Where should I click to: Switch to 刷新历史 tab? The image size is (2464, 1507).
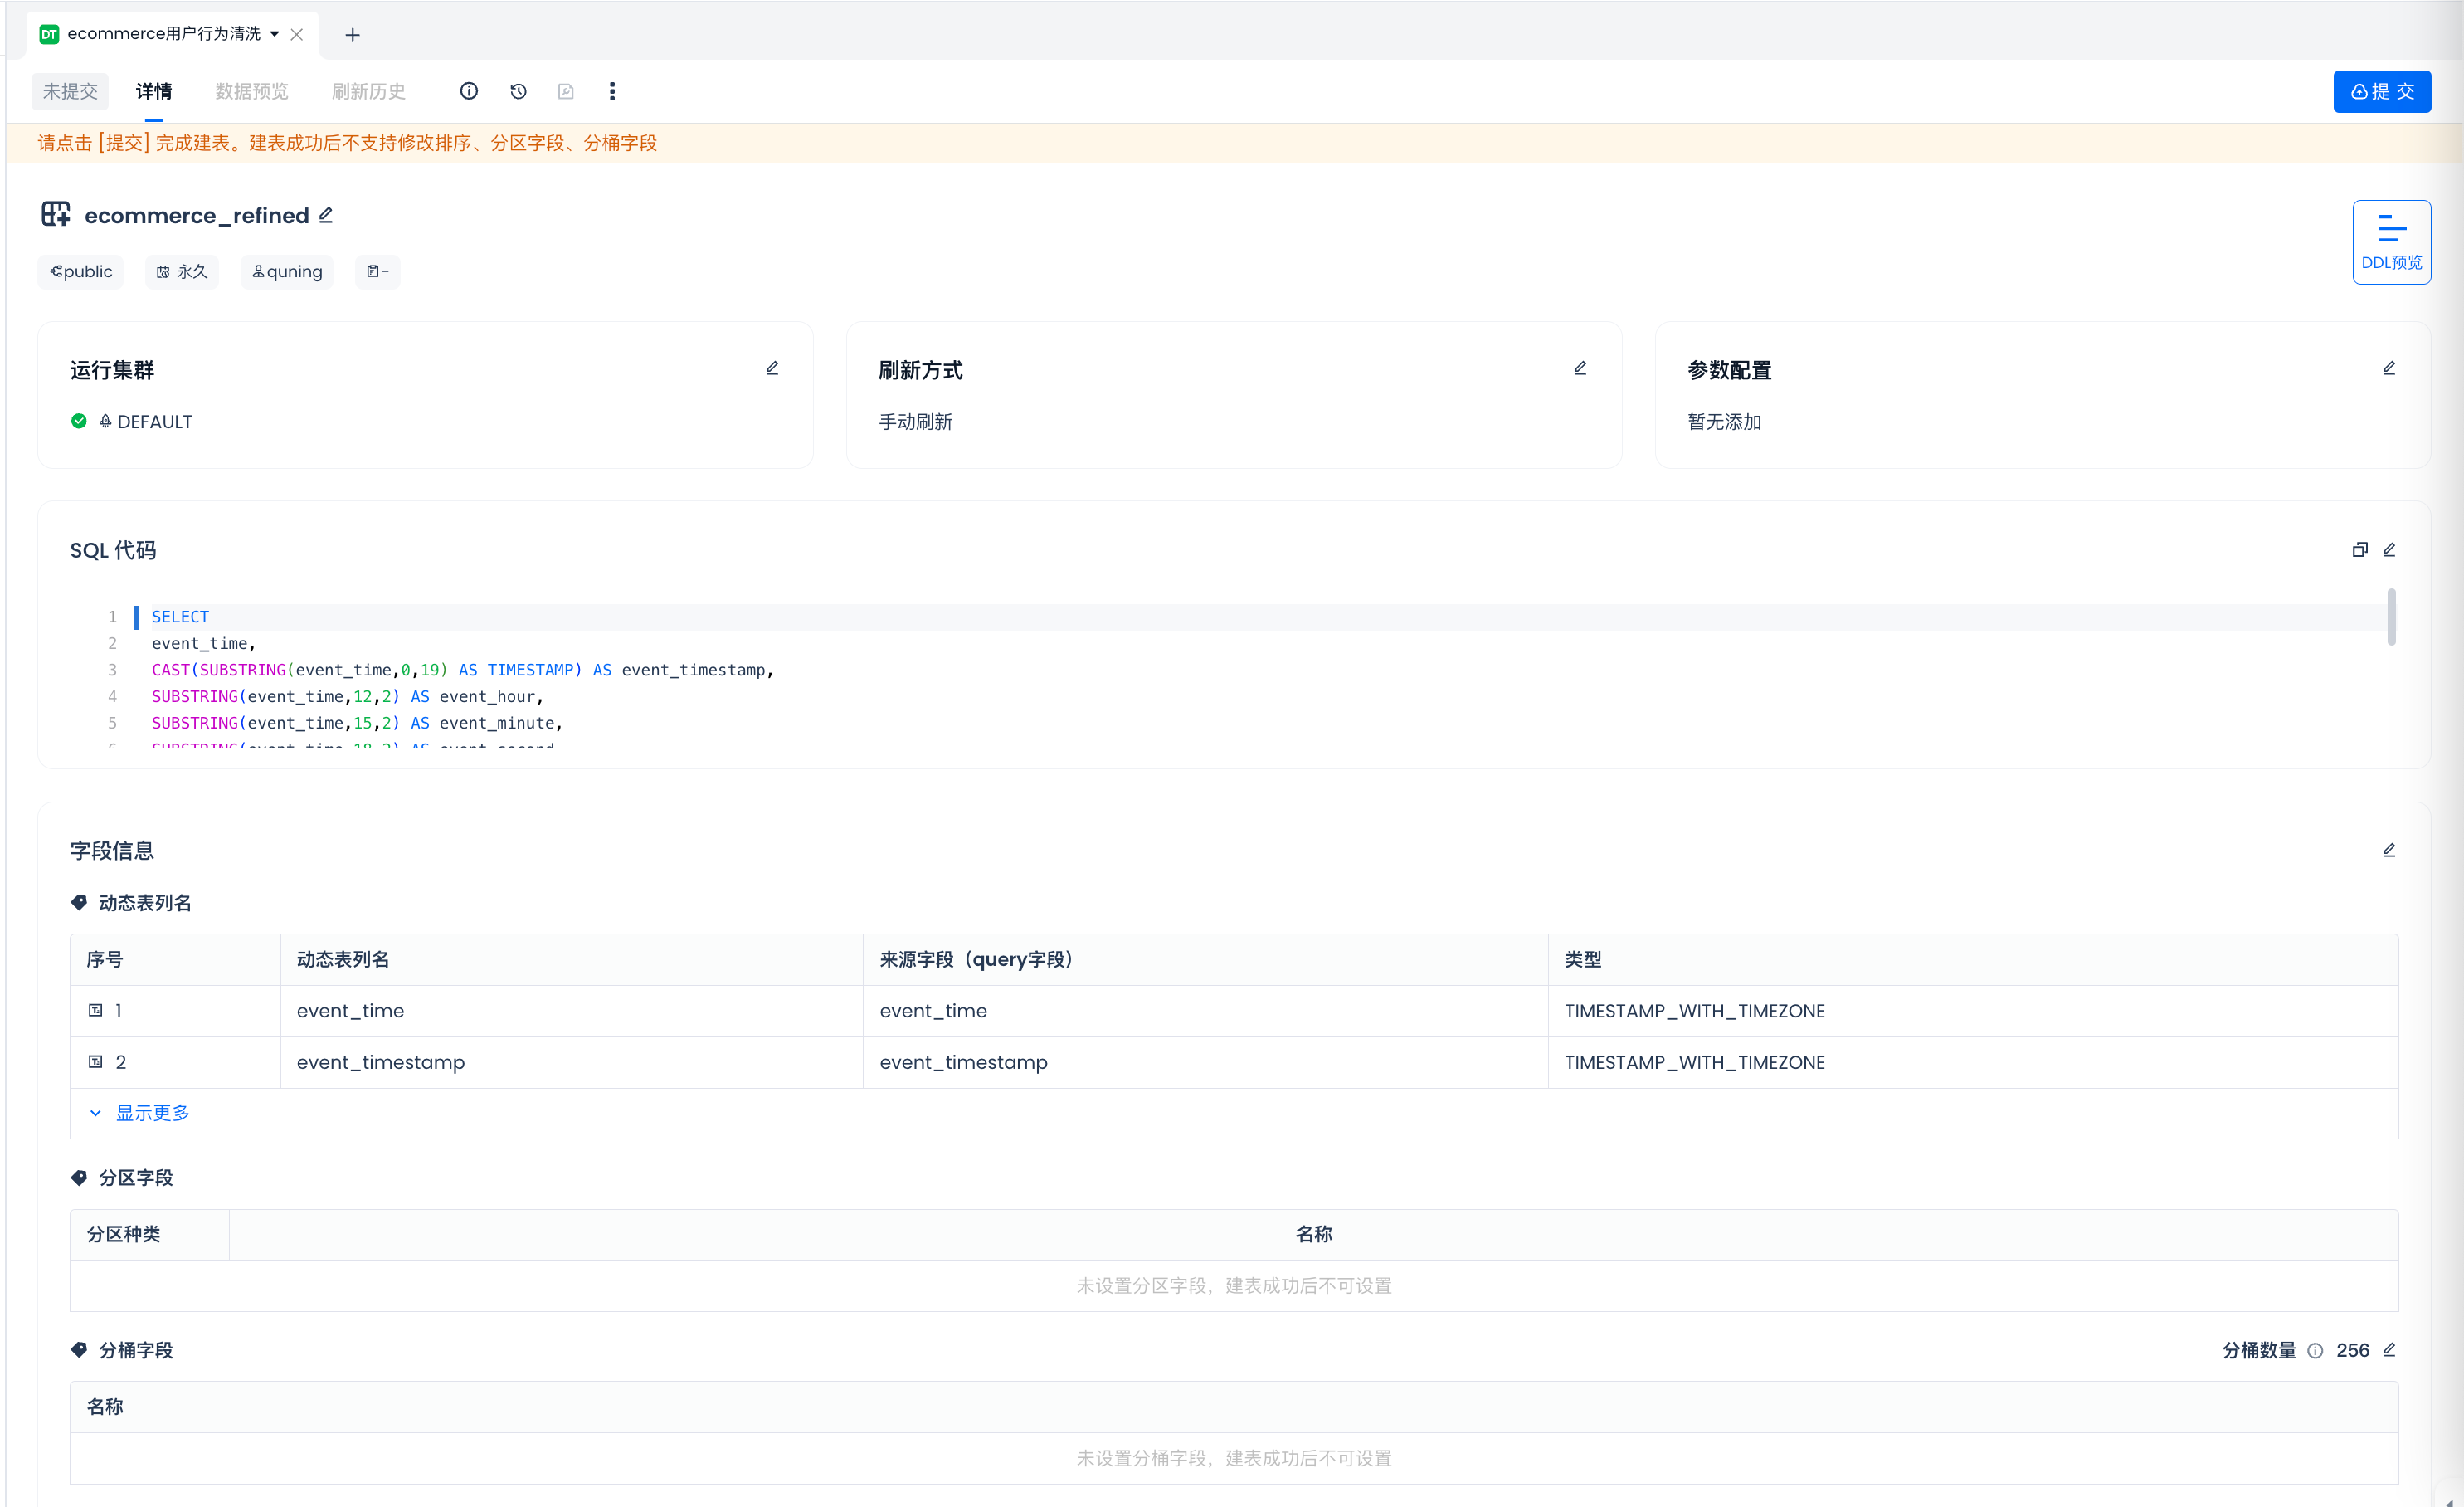(368, 91)
